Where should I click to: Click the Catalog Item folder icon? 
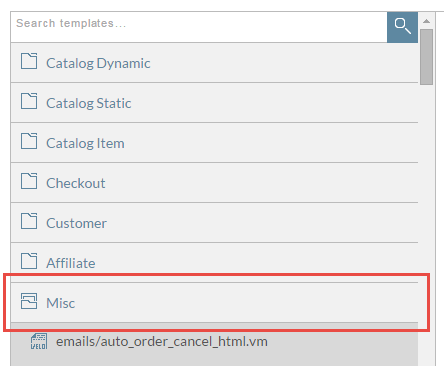click(29, 141)
